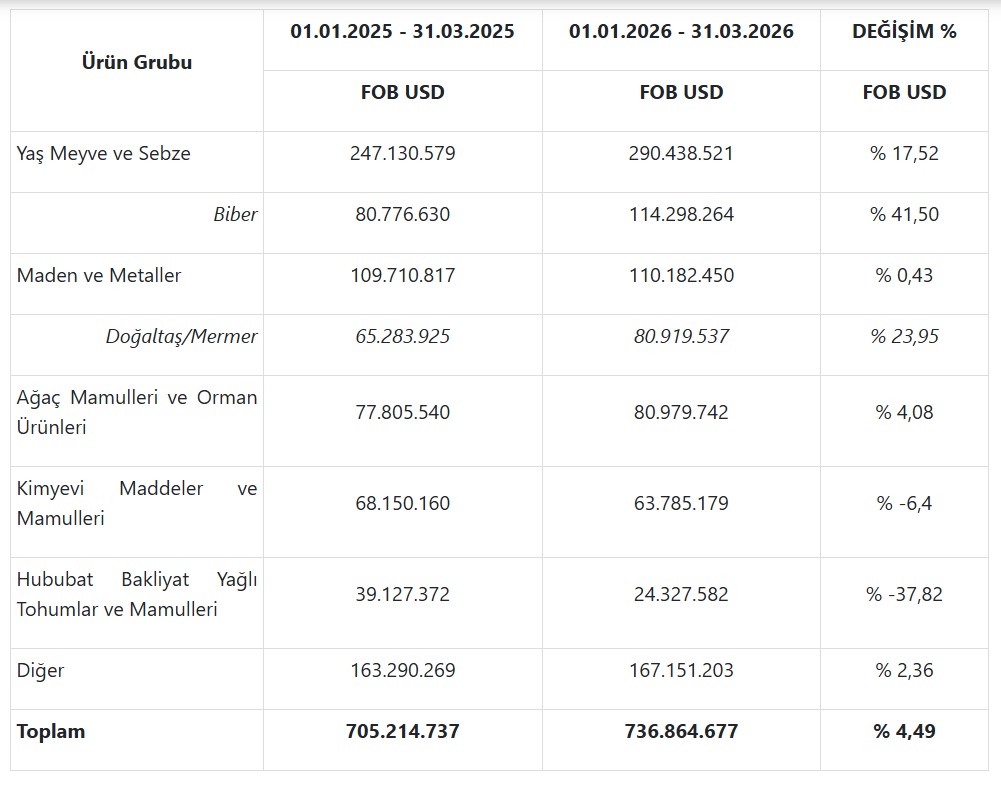Select the Biber change value % 41,50

pyautogui.click(x=904, y=215)
